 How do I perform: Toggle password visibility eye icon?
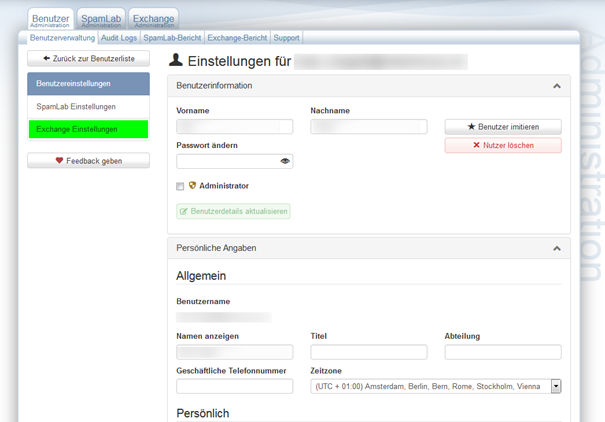pos(285,161)
